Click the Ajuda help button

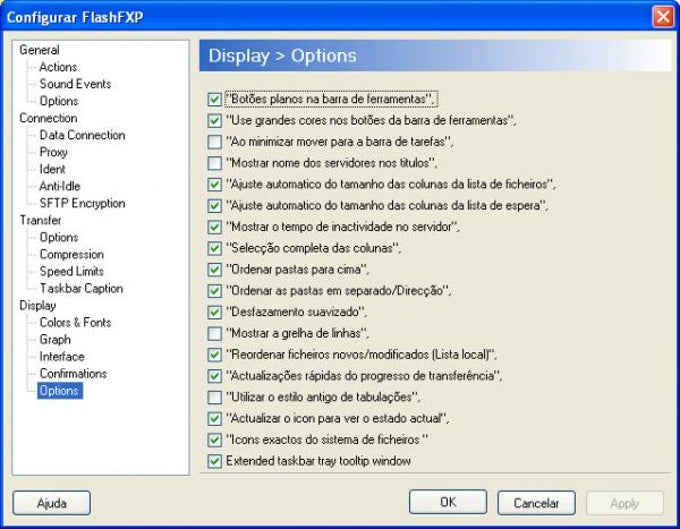51,502
